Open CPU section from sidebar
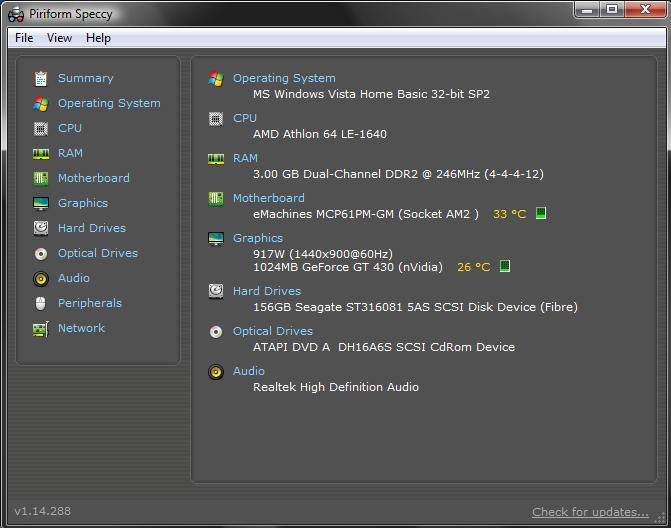Viewport: 671px width, 528px height. [70, 128]
